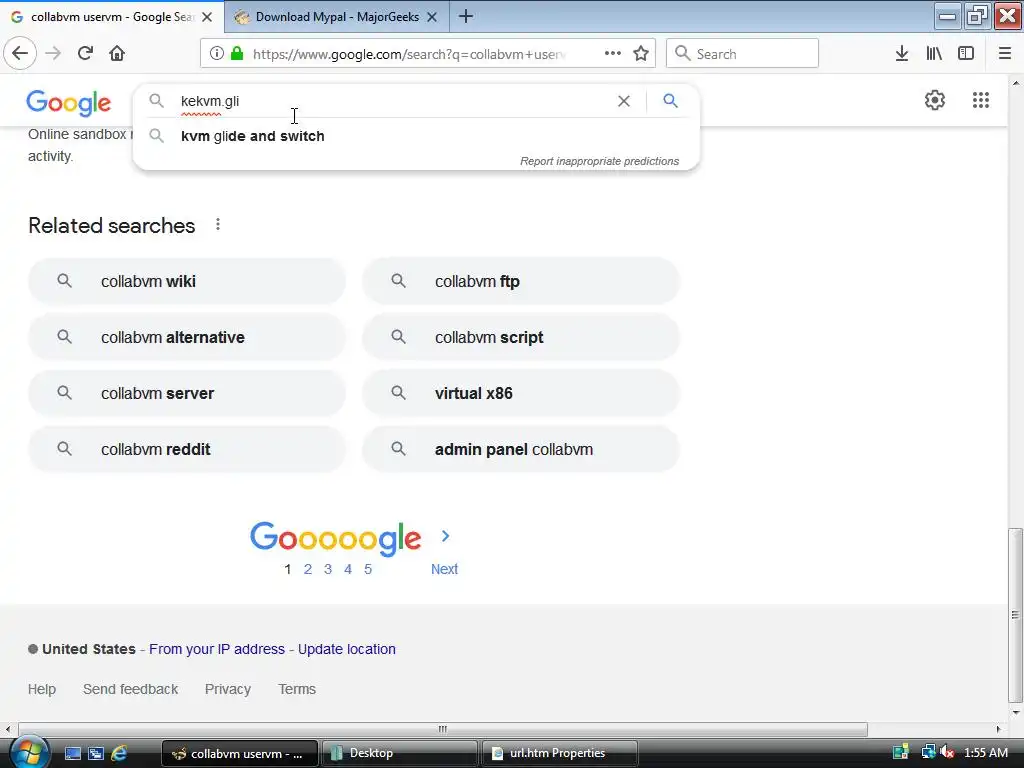Click Report inappropriate predictions
The width and height of the screenshot is (1024, 768).
coord(600,161)
